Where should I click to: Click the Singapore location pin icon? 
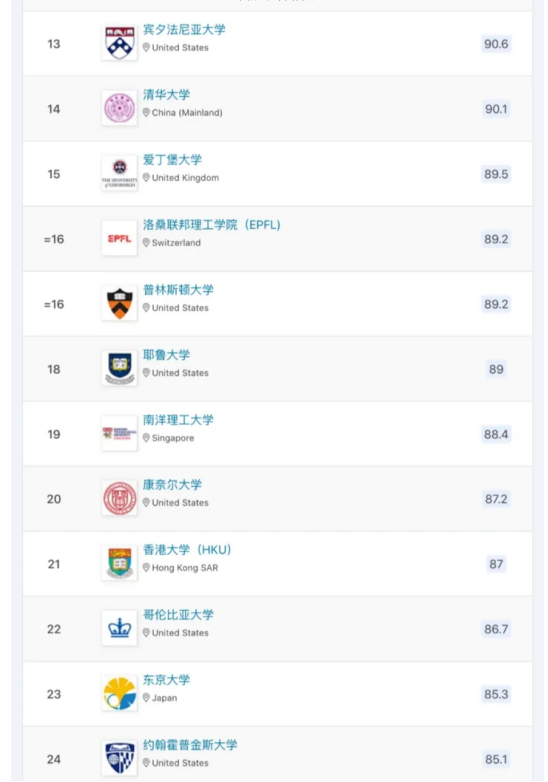pos(146,438)
